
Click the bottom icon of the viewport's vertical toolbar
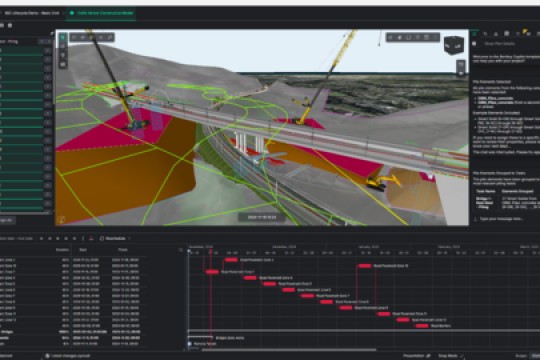63,64
